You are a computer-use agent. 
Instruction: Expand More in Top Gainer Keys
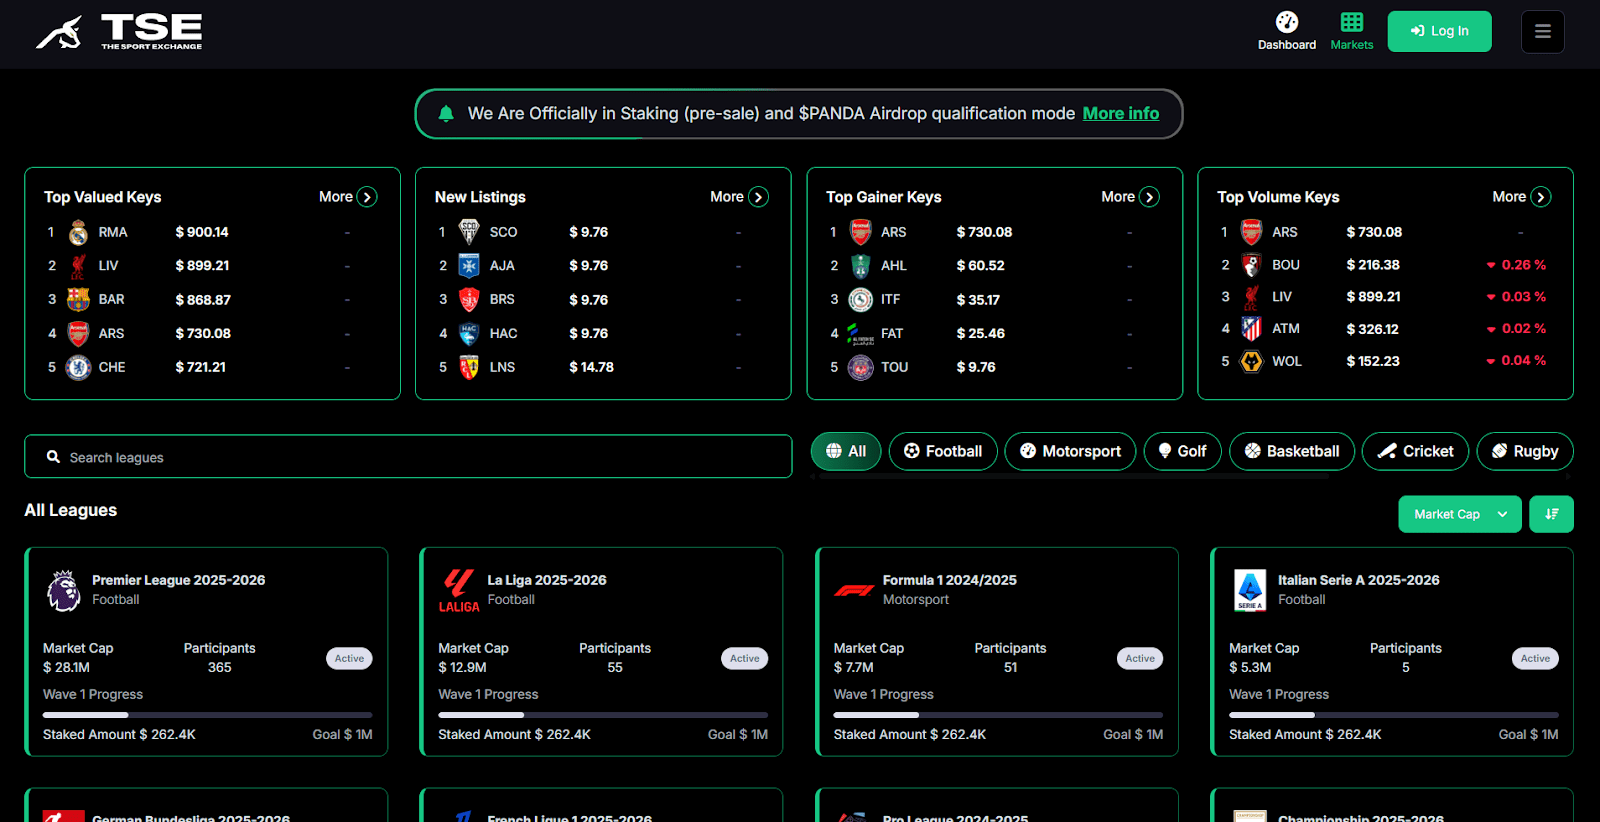1129,197
